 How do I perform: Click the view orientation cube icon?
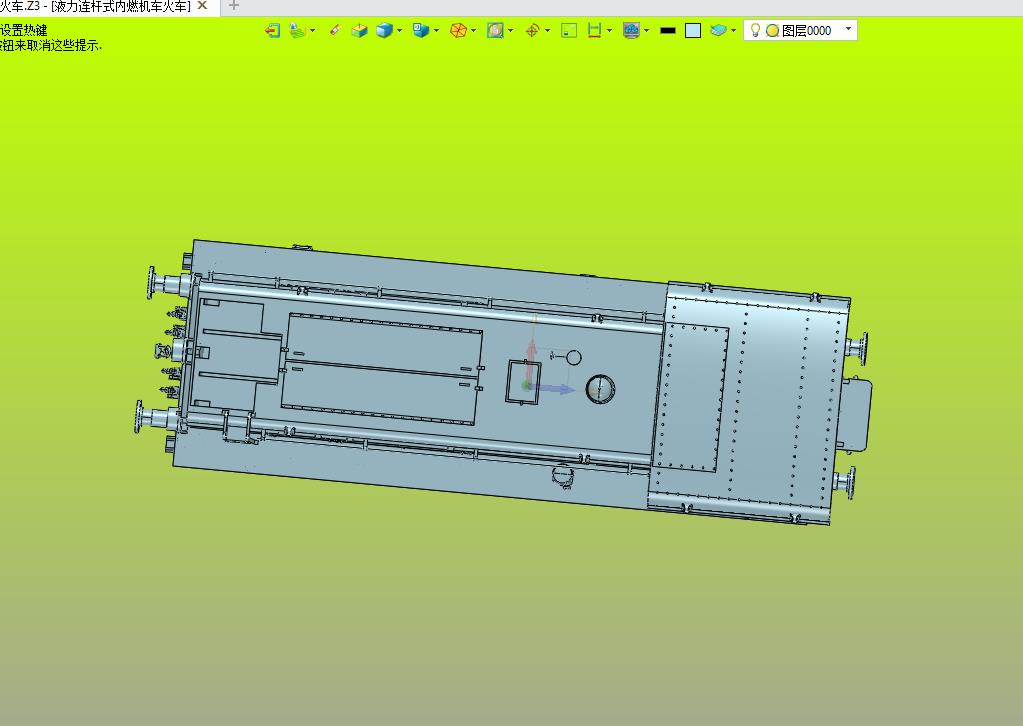tap(421, 31)
